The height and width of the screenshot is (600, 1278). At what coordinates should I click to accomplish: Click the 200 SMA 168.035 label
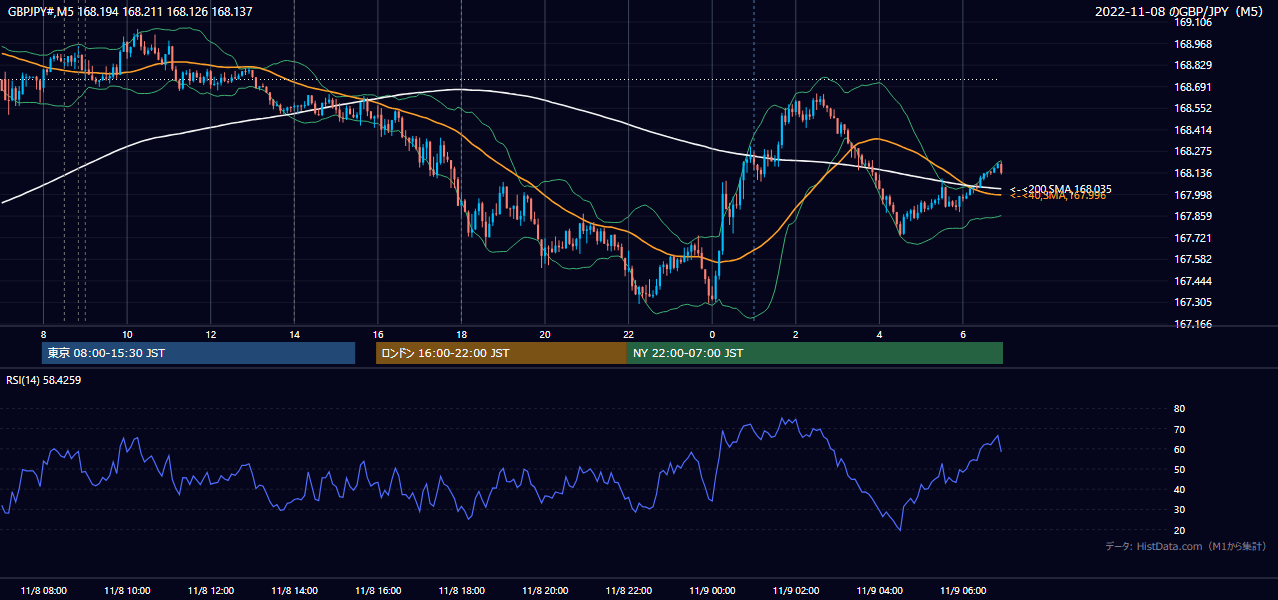coord(1061,189)
